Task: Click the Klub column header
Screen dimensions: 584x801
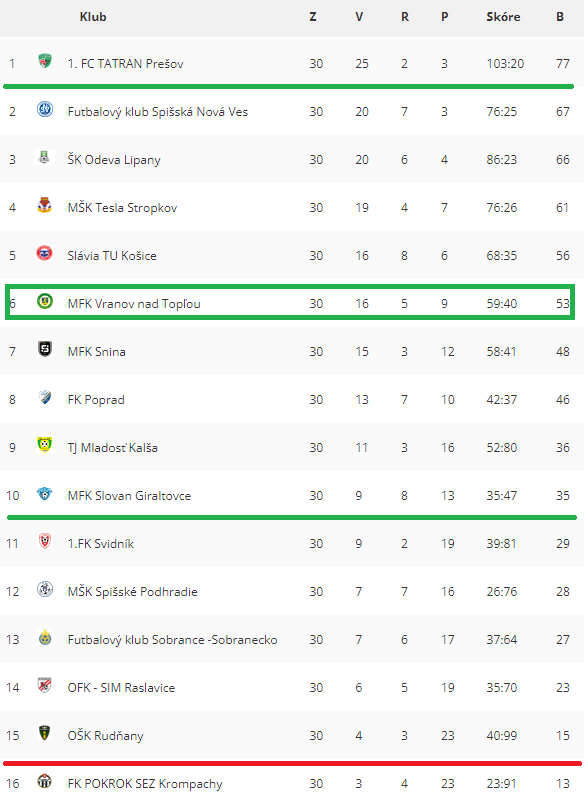Action: pos(93,17)
